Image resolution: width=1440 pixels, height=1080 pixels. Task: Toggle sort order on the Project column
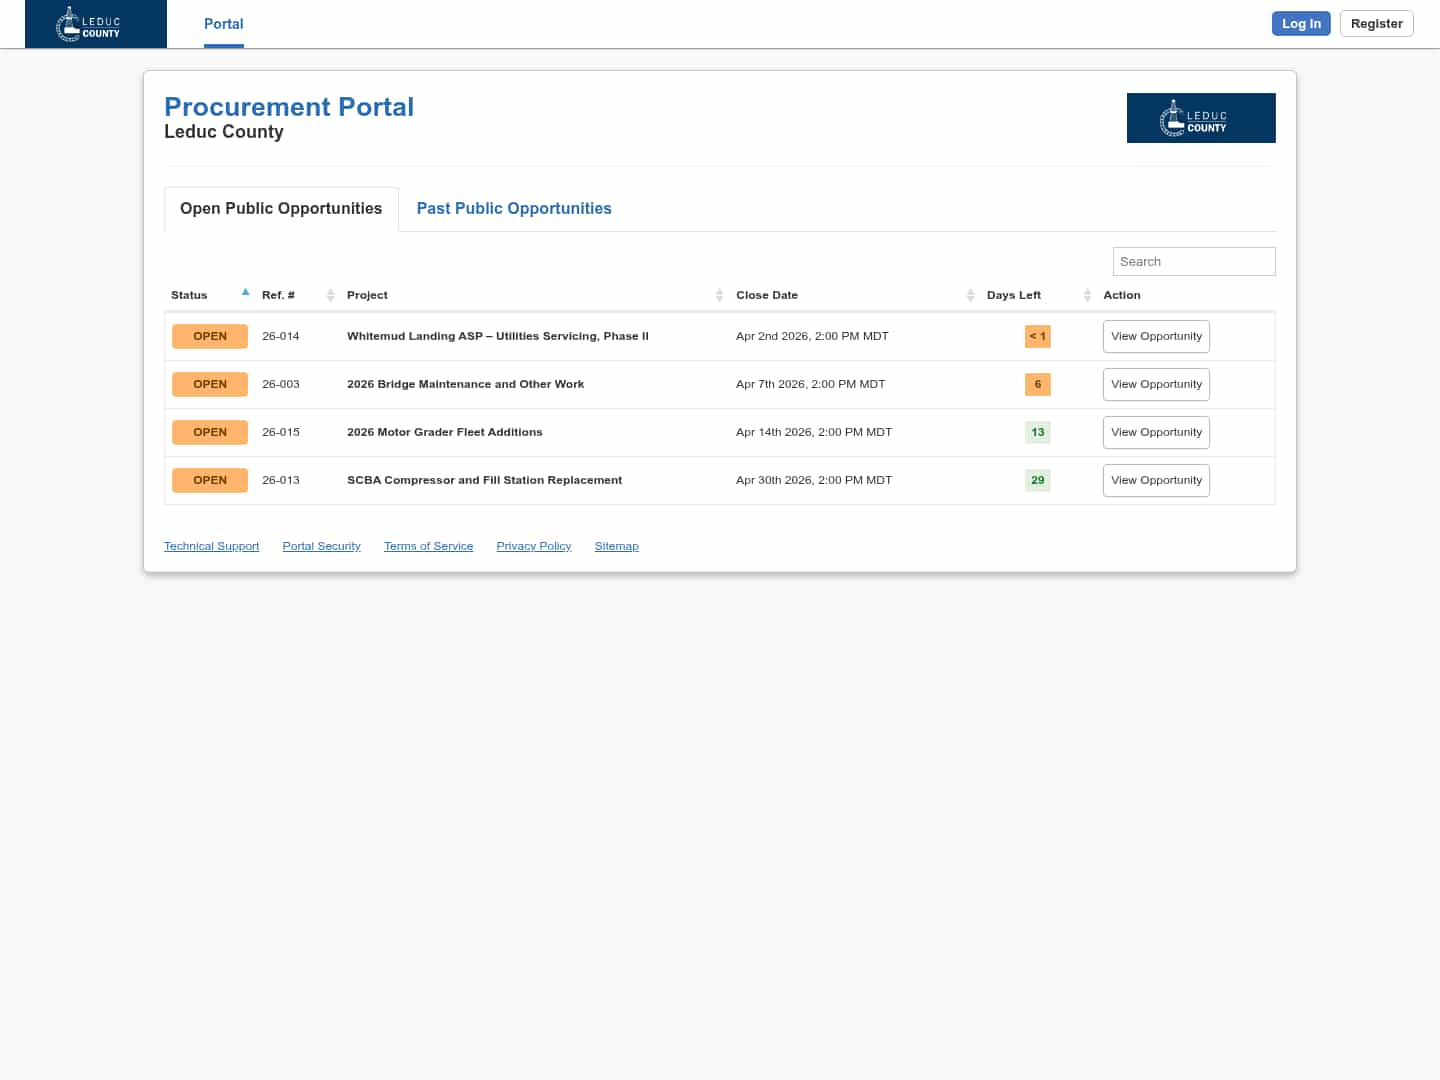pos(719,294)
